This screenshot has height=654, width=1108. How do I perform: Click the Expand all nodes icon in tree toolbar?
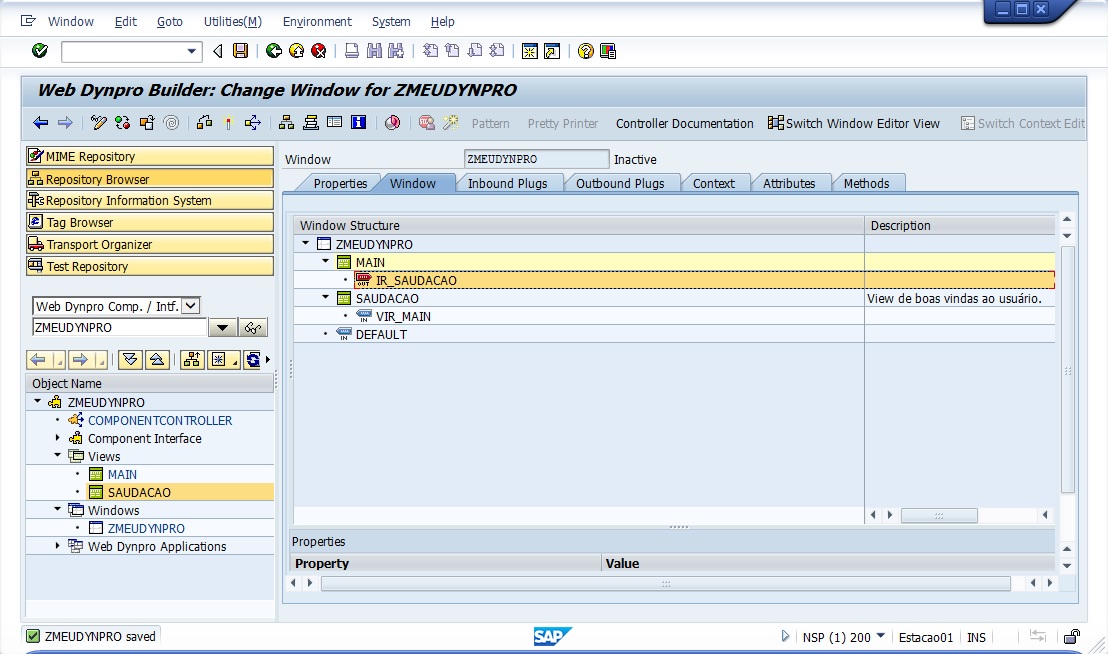[x=130, y=360]
